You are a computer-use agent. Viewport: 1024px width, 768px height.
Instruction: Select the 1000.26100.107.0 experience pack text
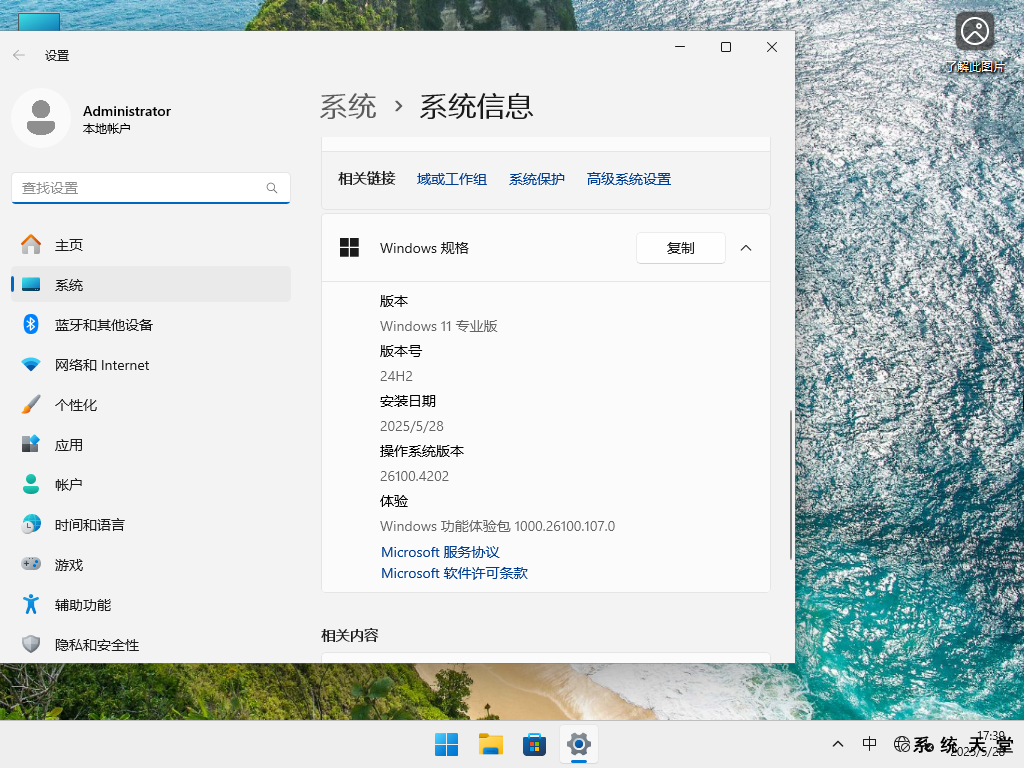click(x=565, y=526)
